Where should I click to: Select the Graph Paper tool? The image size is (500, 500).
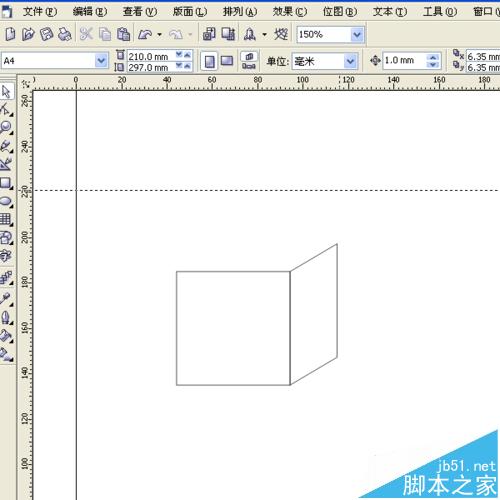(x=6, y=219)
